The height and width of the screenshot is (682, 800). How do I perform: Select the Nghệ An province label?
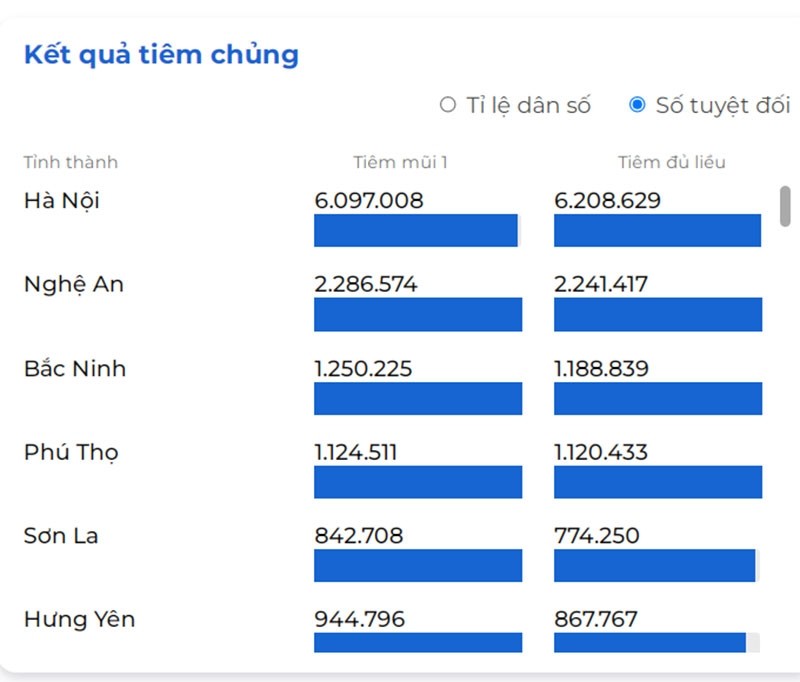(74, 284)
